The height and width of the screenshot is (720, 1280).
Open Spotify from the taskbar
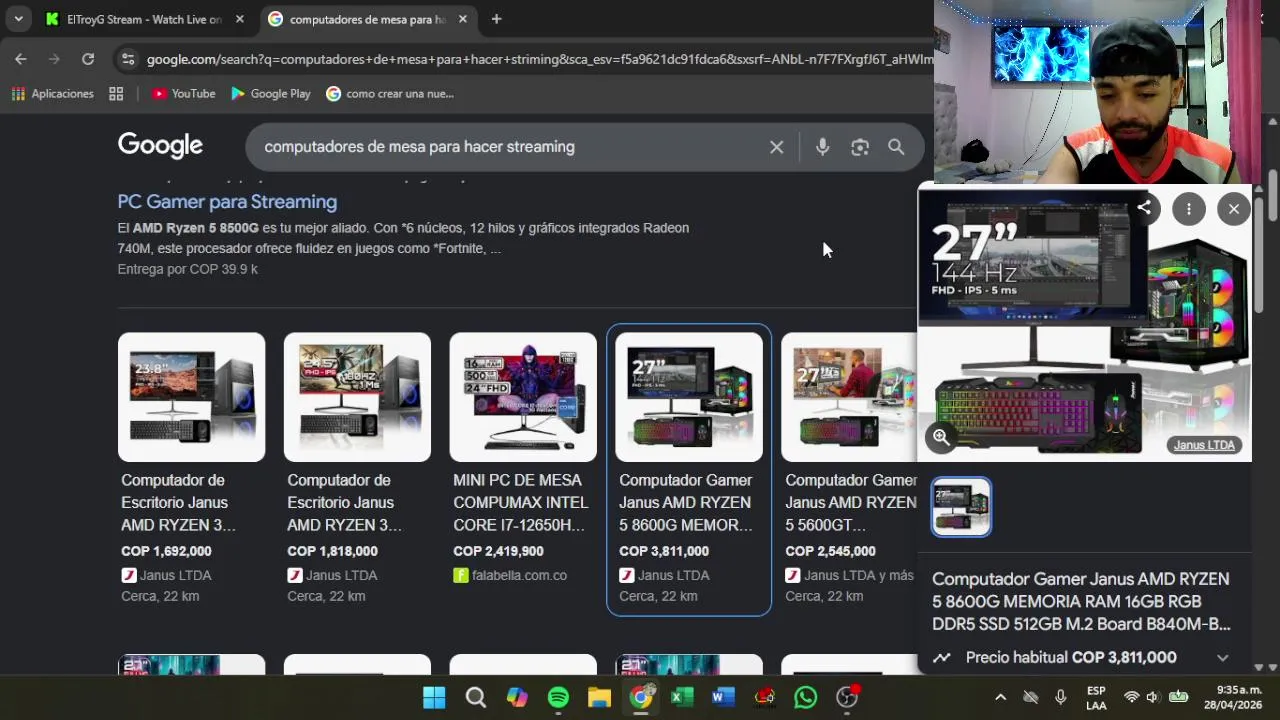(x=558, y=697)
